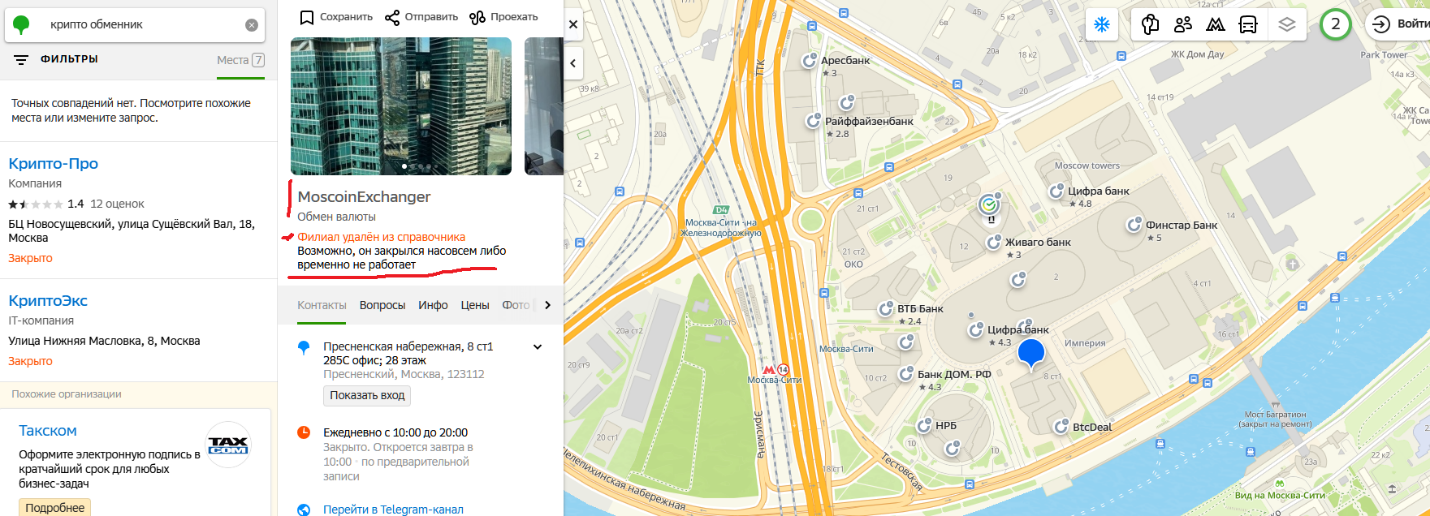Select the ВТБ Банк map marker

point(886,308)
